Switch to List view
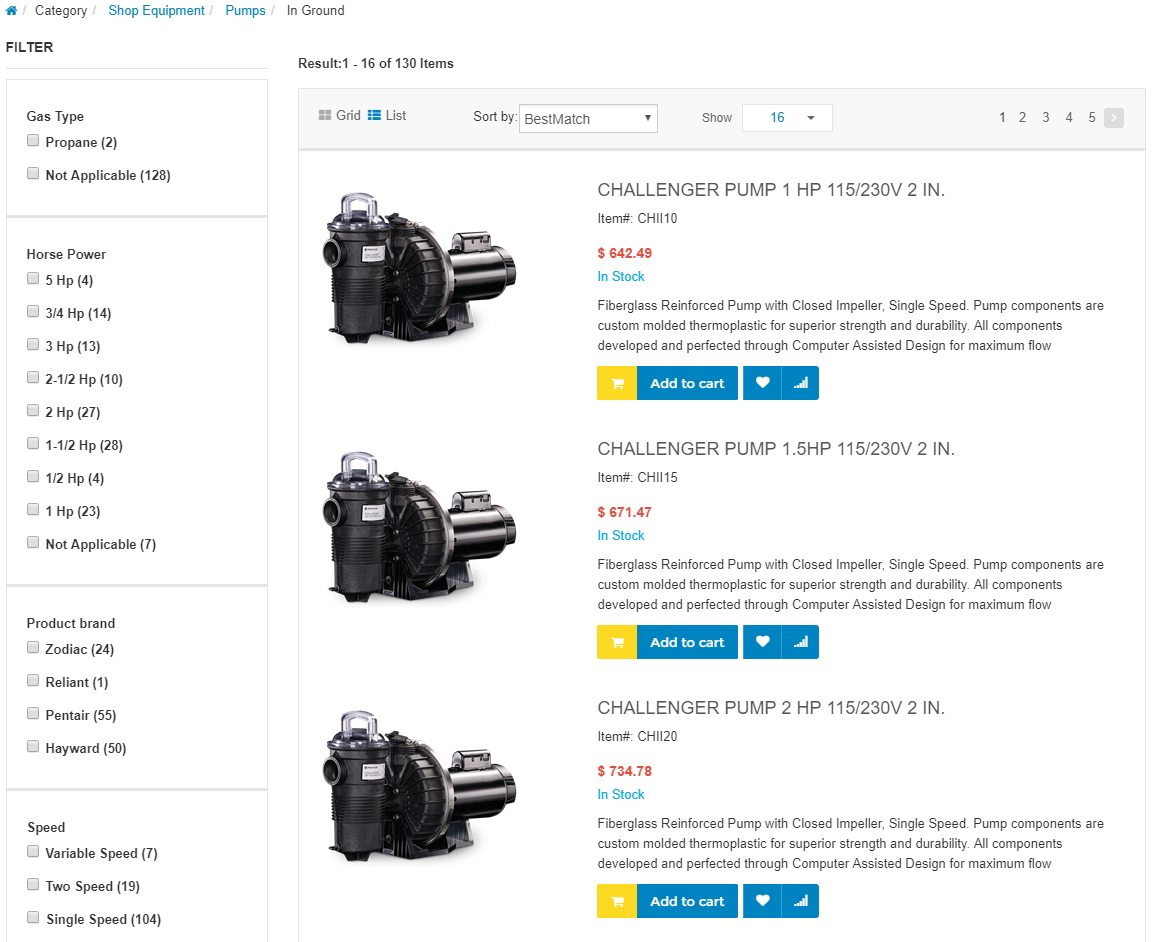 387,115
